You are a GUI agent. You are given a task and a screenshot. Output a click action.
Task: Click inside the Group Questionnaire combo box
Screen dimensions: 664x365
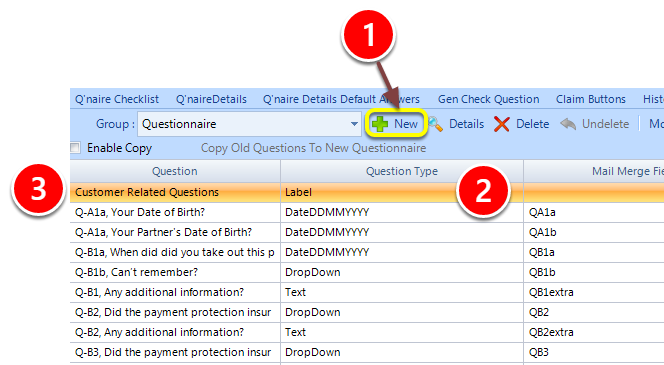[x=249, y=124]
